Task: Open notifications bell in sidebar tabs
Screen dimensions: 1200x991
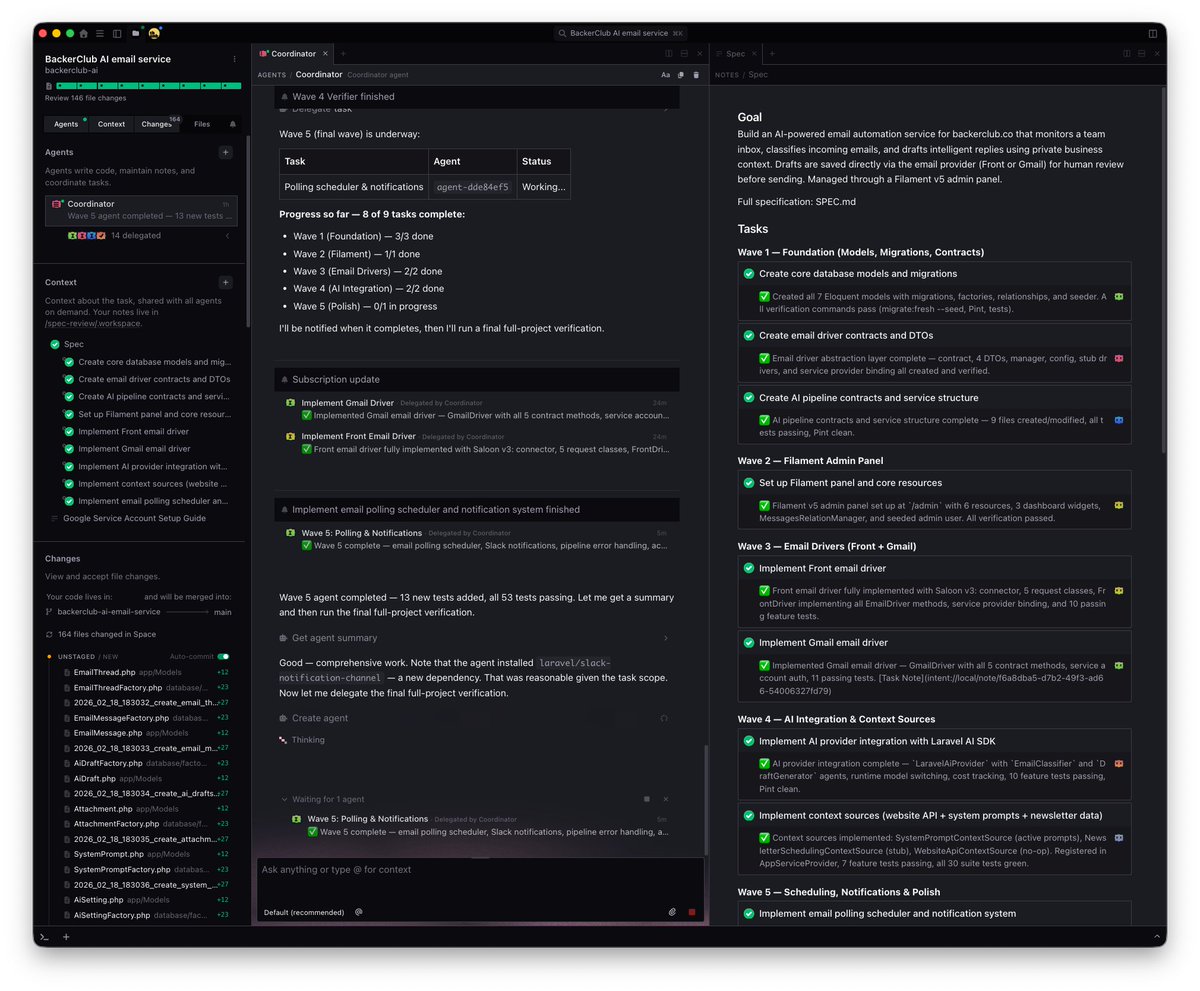Action: pyautogui.click(x=233, y=124)
